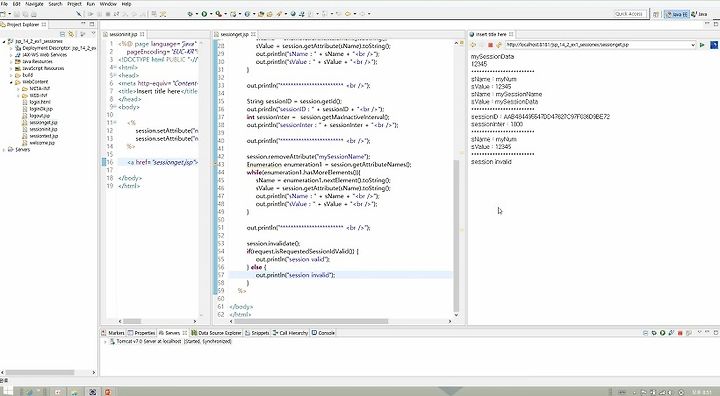Open the Navigate menu
720x396 pixels.
[34, 4]
